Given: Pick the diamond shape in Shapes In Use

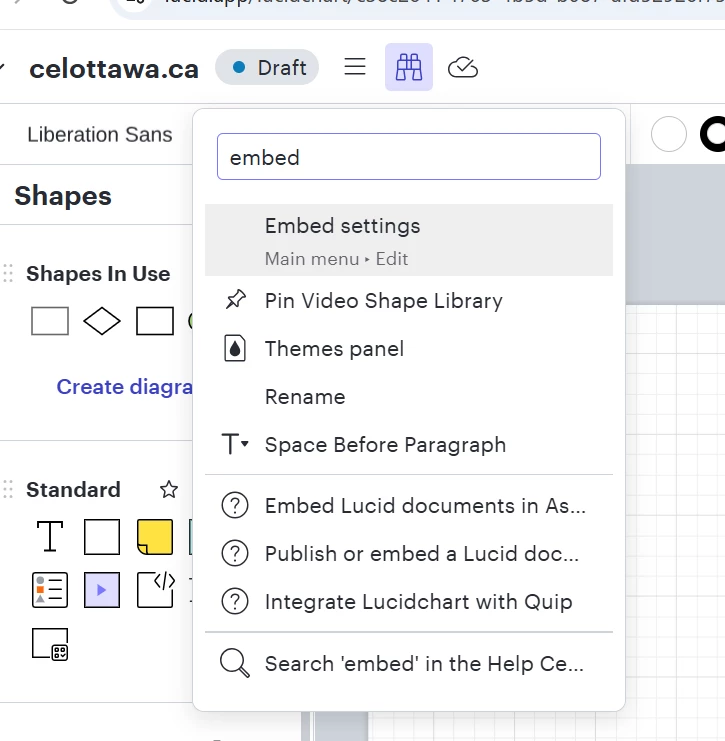Looking at the screenshot, I should 102,321.
